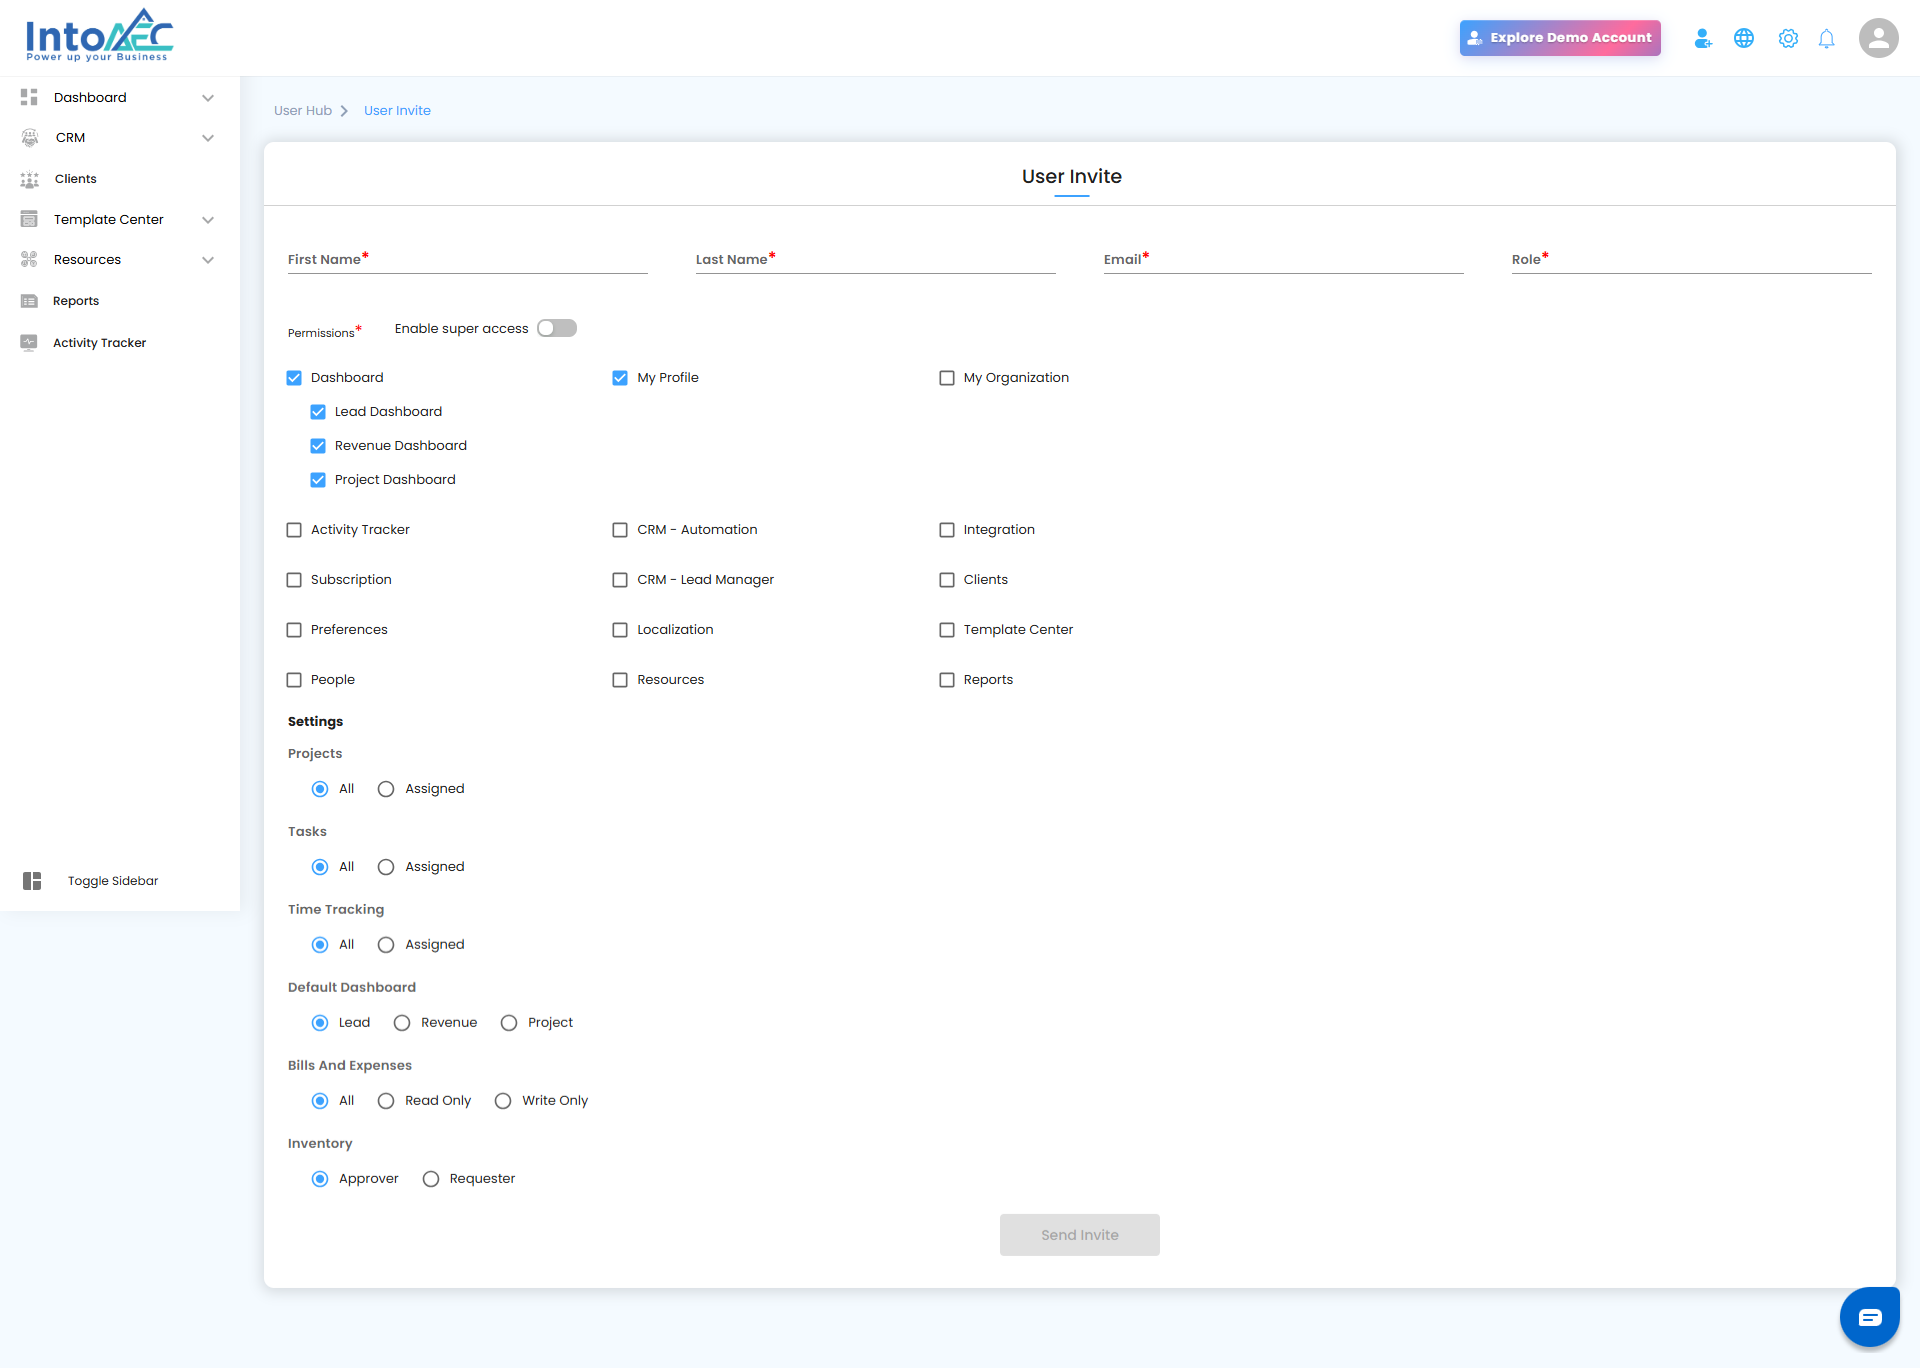Open the Clients sidebar menu item
This screenshot has height=1368, width=1920.
pos(76,179)
